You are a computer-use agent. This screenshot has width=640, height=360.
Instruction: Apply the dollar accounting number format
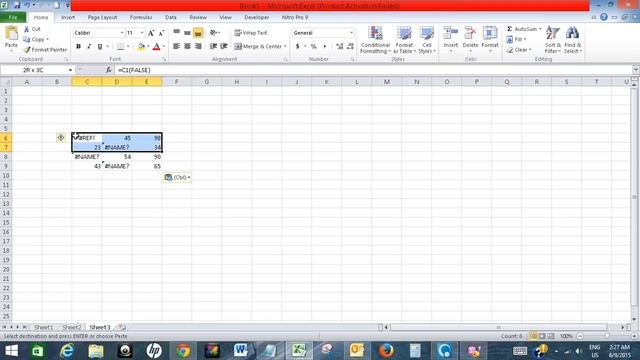[x=298, y=47]
